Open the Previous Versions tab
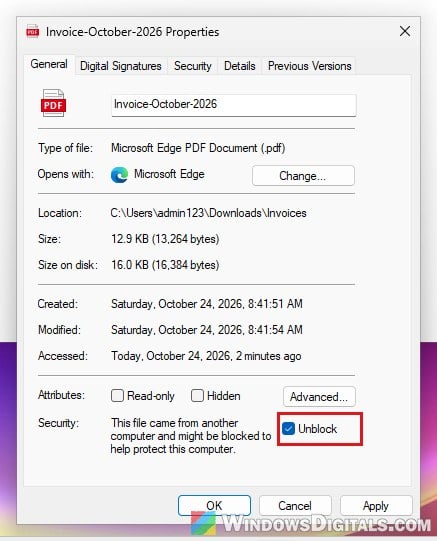Image resolution: width=437 pixels, height=541 pixels. coord(309,66)
